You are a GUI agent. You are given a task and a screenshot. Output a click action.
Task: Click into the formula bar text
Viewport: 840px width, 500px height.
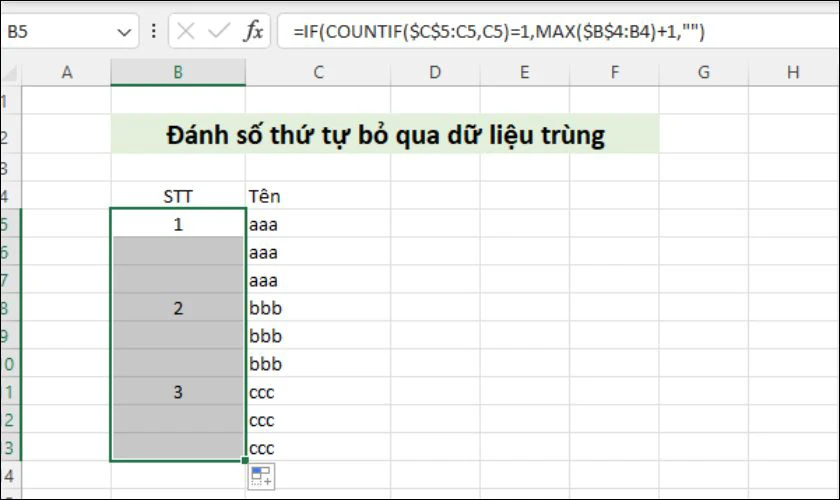pyautogui.click(x=498, y=32)
